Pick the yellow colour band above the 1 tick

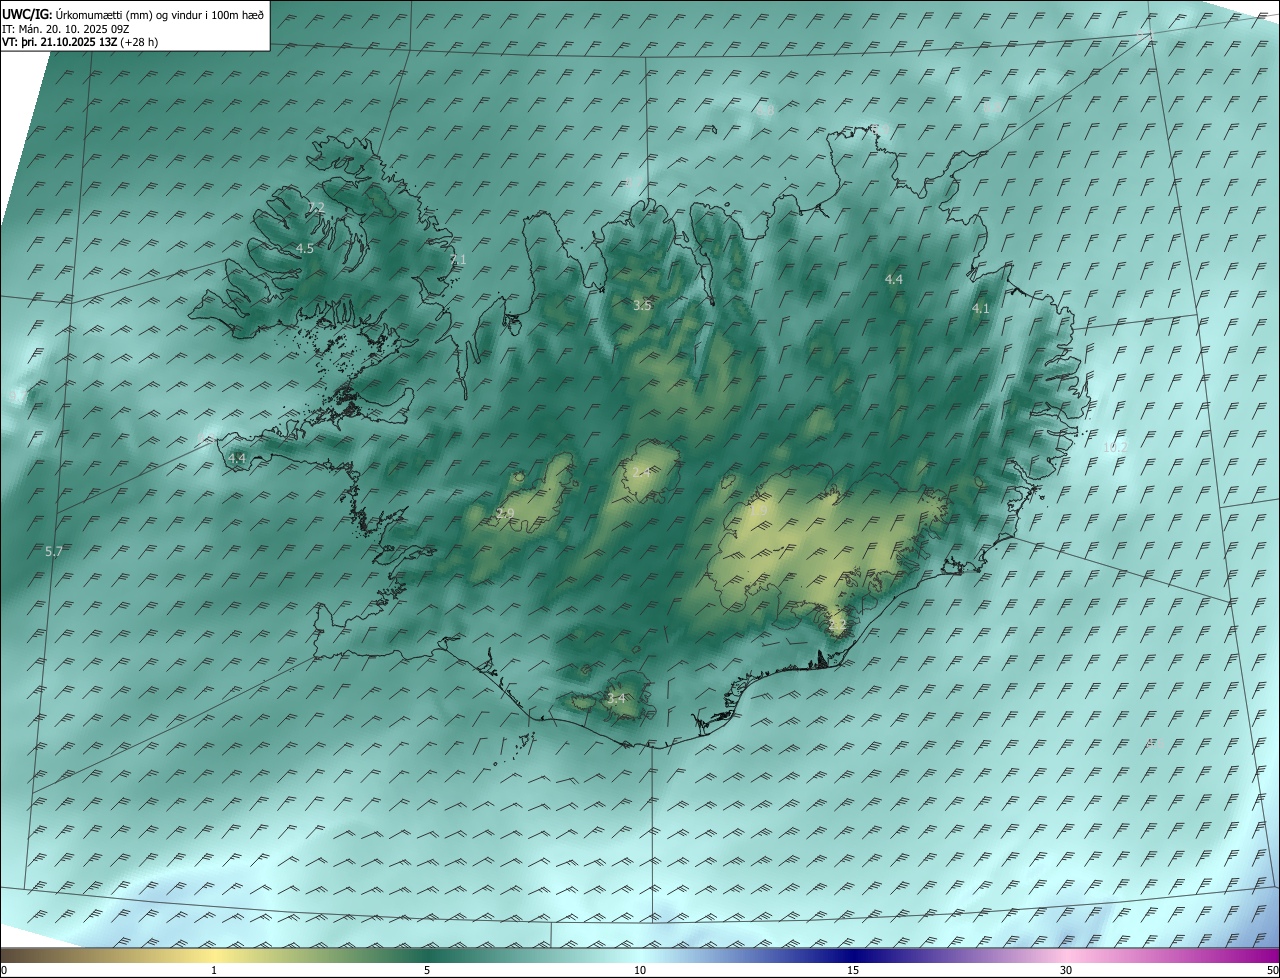click(214, 955)
